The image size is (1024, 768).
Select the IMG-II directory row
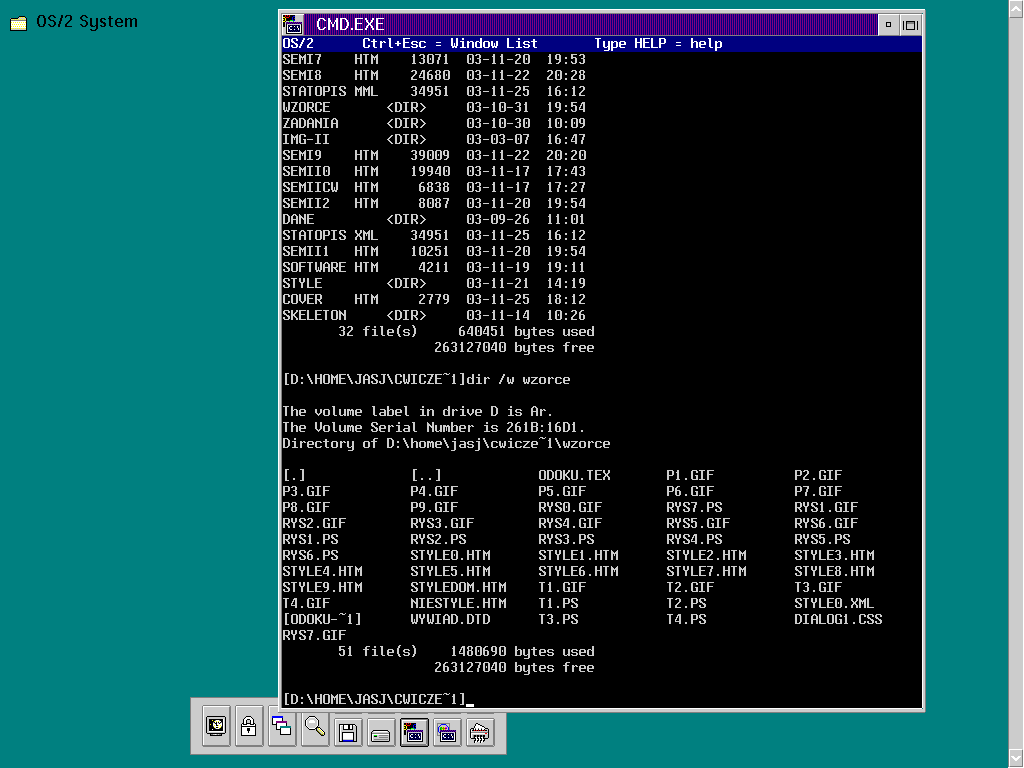pos(434,140)
